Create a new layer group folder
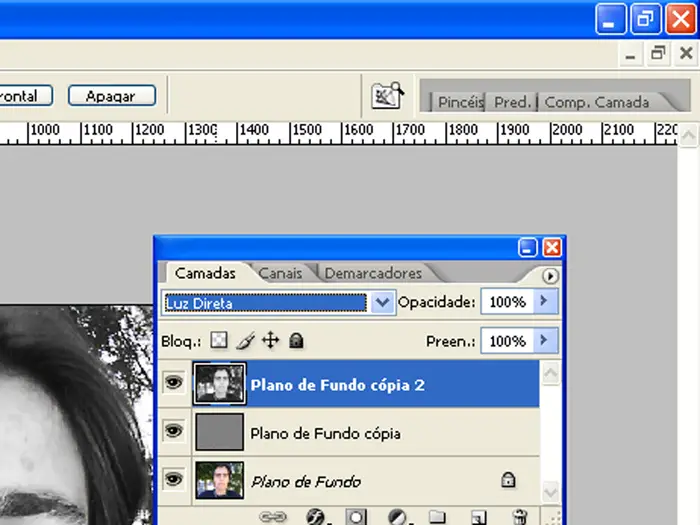Viewport: 700px width, 525px height. click(x=437, y=517)
